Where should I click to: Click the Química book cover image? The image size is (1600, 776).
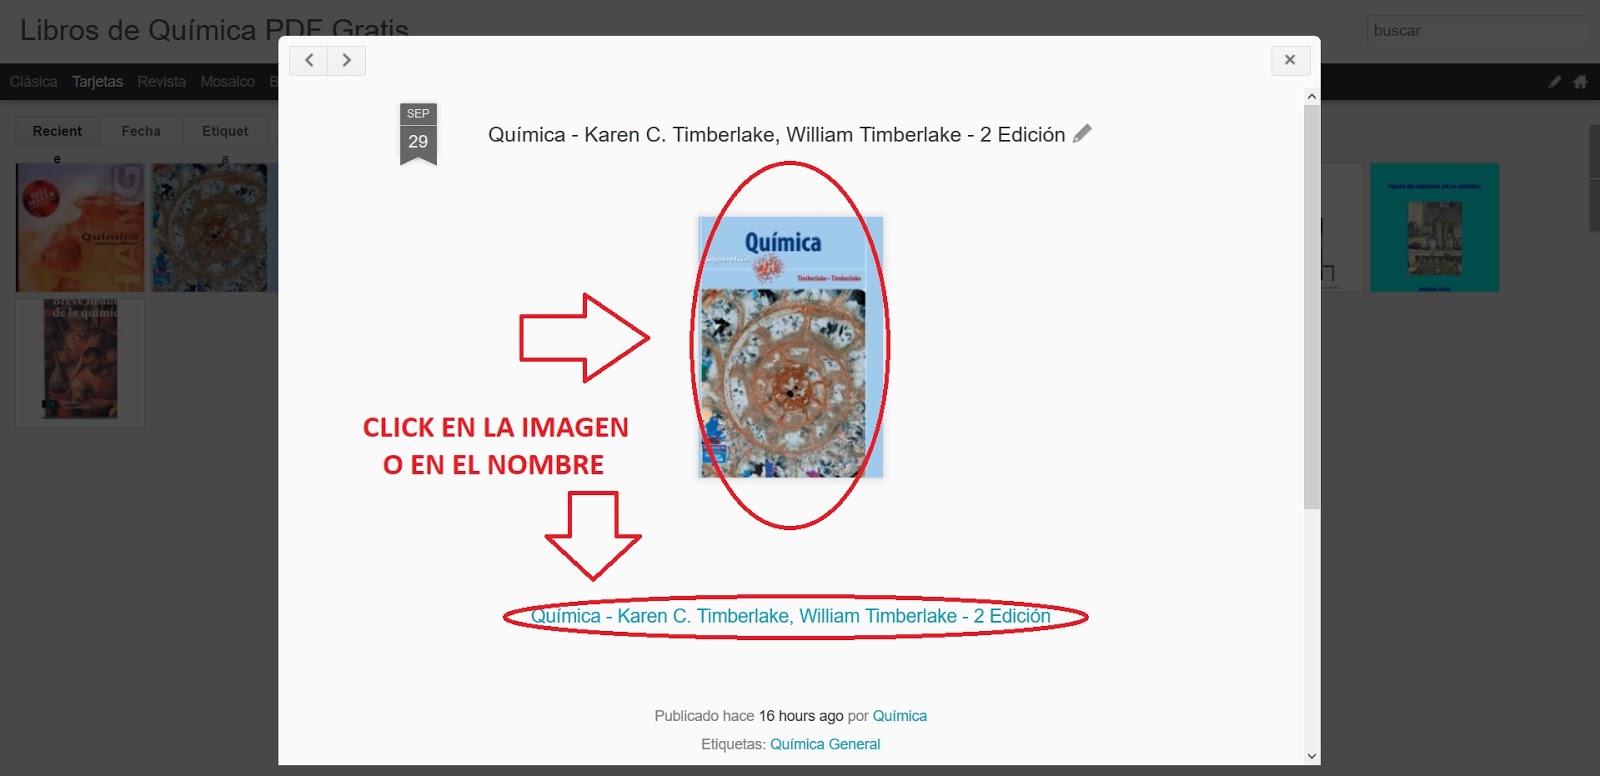[790, 347]
